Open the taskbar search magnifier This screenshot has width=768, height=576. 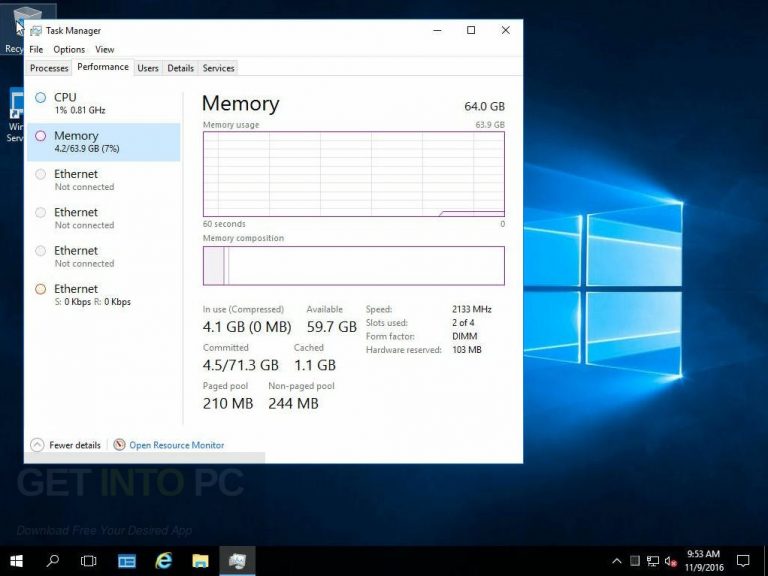52,560
